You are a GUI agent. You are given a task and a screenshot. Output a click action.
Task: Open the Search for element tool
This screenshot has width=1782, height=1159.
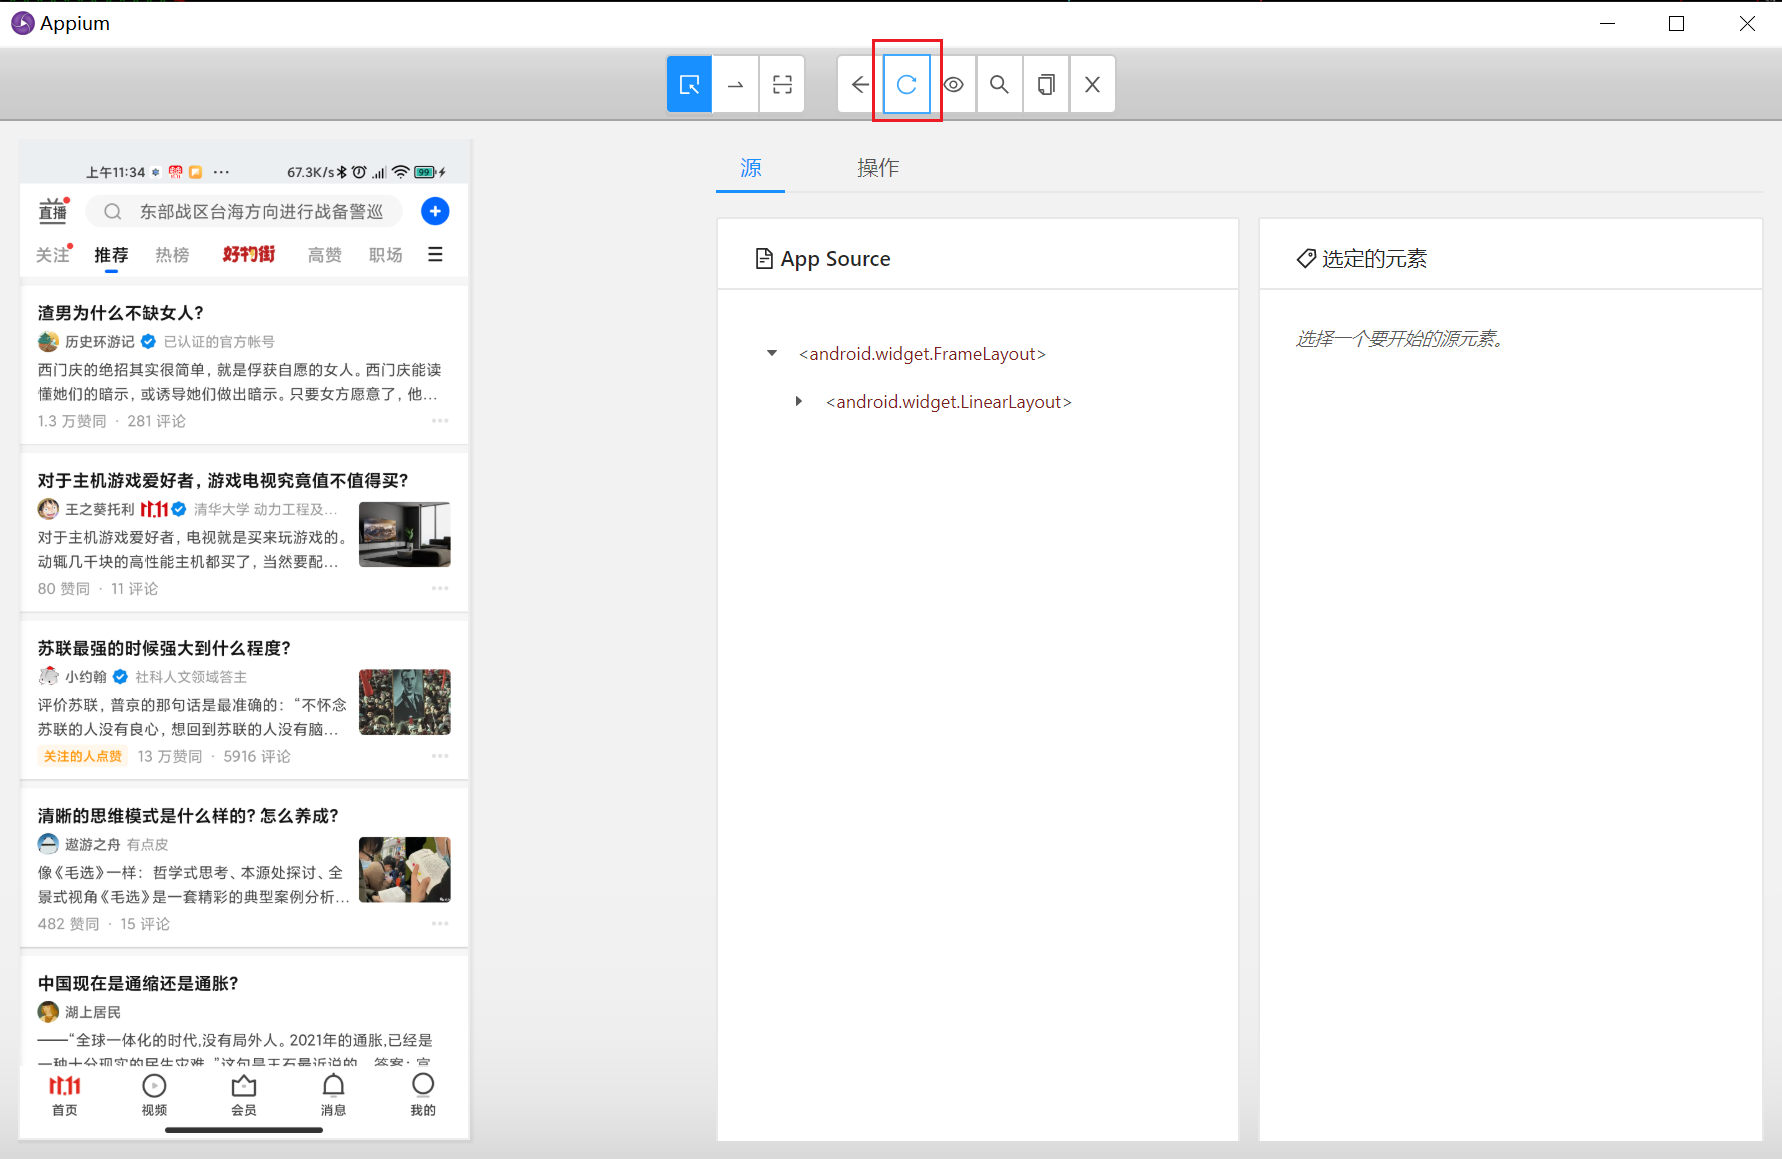(999, 84)
